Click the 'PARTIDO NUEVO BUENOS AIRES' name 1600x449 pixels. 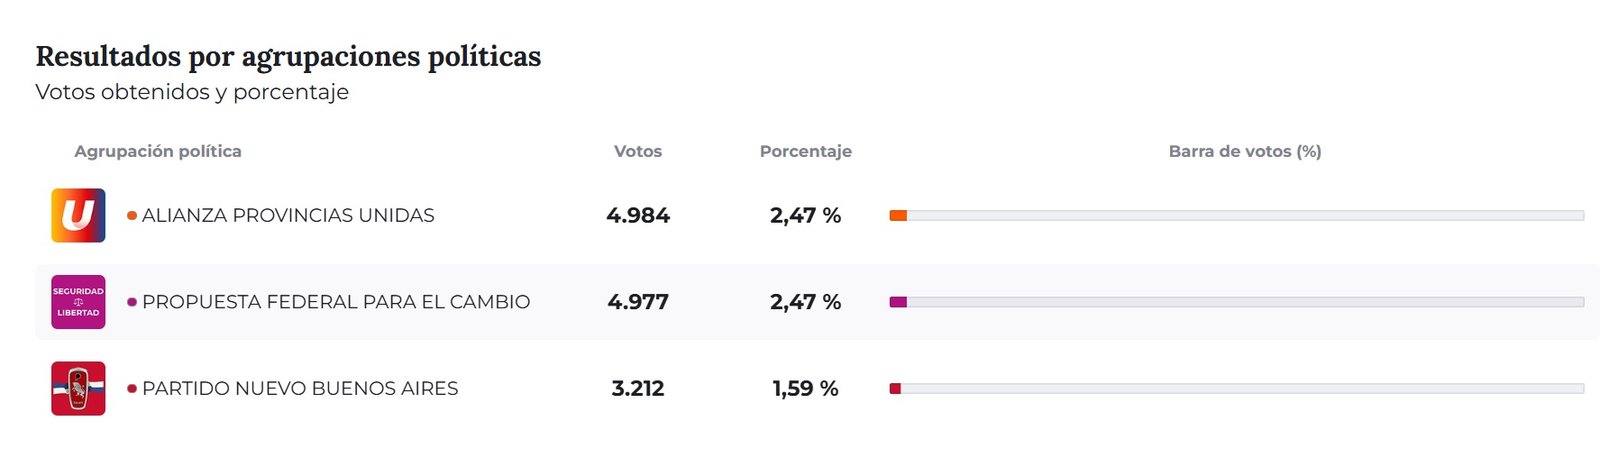point(300,388)
